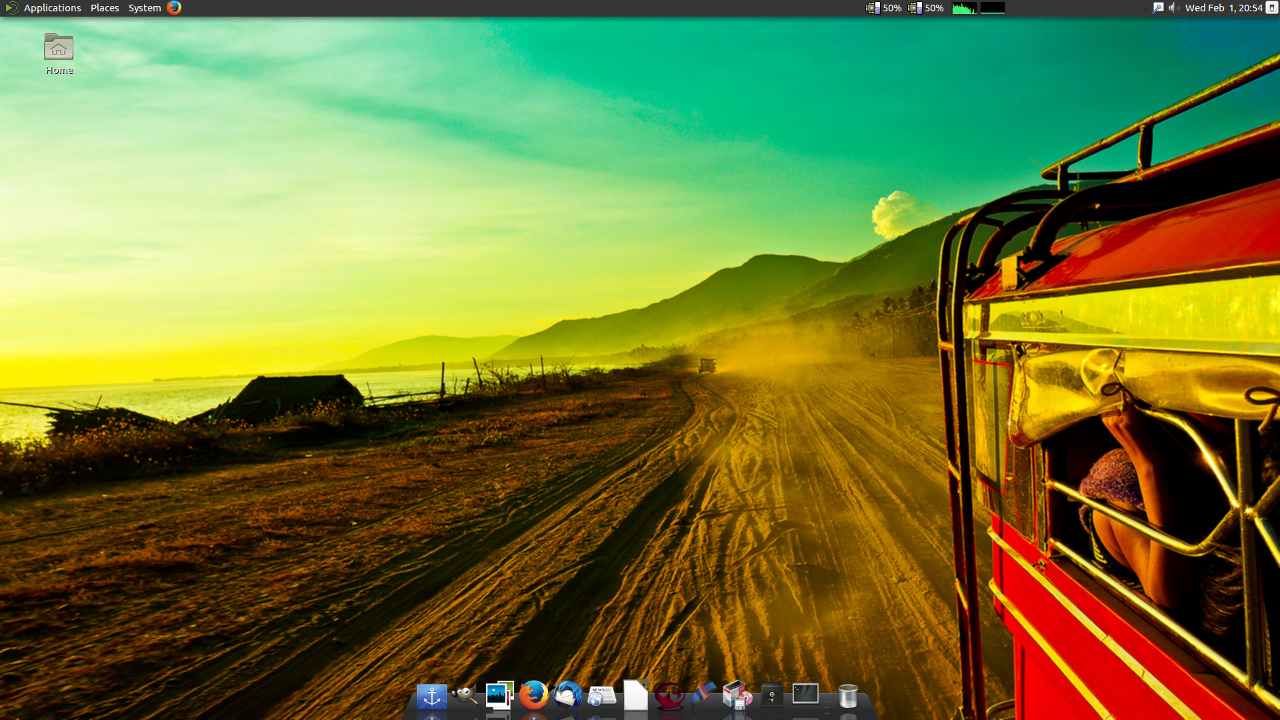
Task: Open the green system monitor graph
Action: pos(964,8)
